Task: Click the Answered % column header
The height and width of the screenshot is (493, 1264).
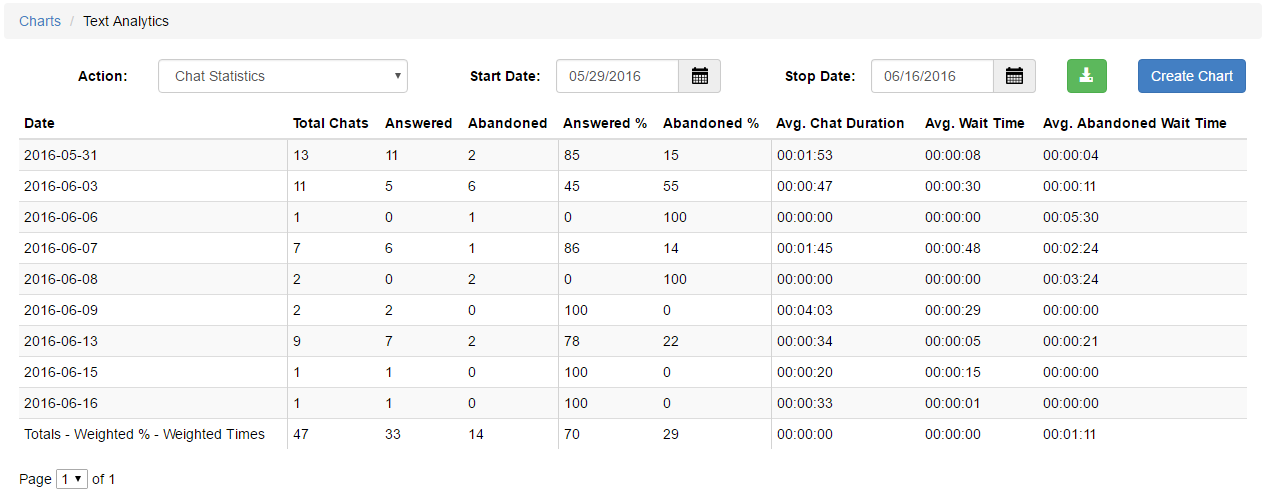Action: (x=605, y=123)
